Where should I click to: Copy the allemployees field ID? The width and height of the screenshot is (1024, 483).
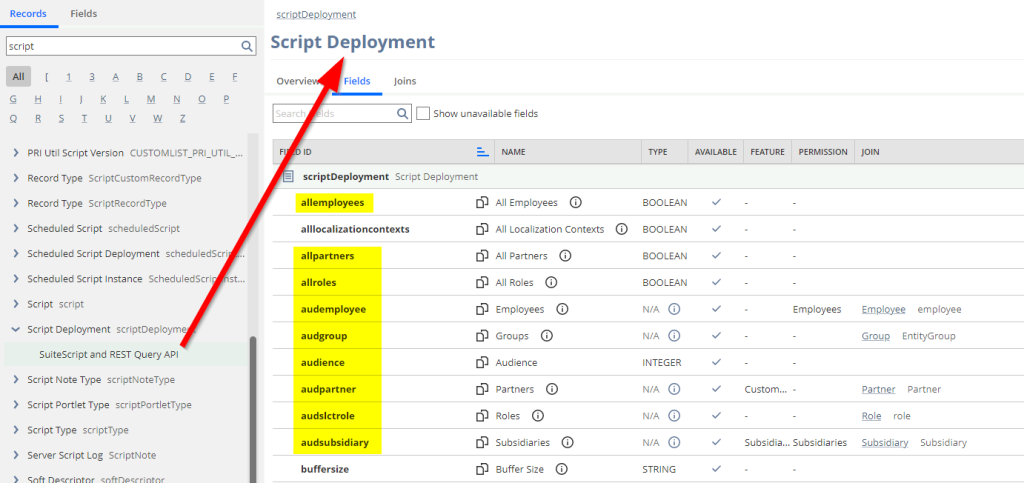482,203
